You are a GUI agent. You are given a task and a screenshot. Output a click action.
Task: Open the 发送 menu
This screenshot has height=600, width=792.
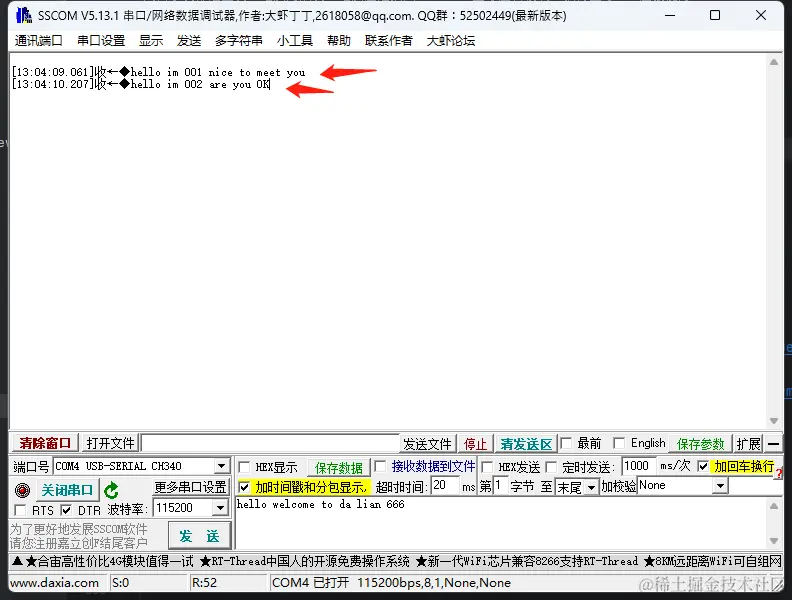(189, 40)
